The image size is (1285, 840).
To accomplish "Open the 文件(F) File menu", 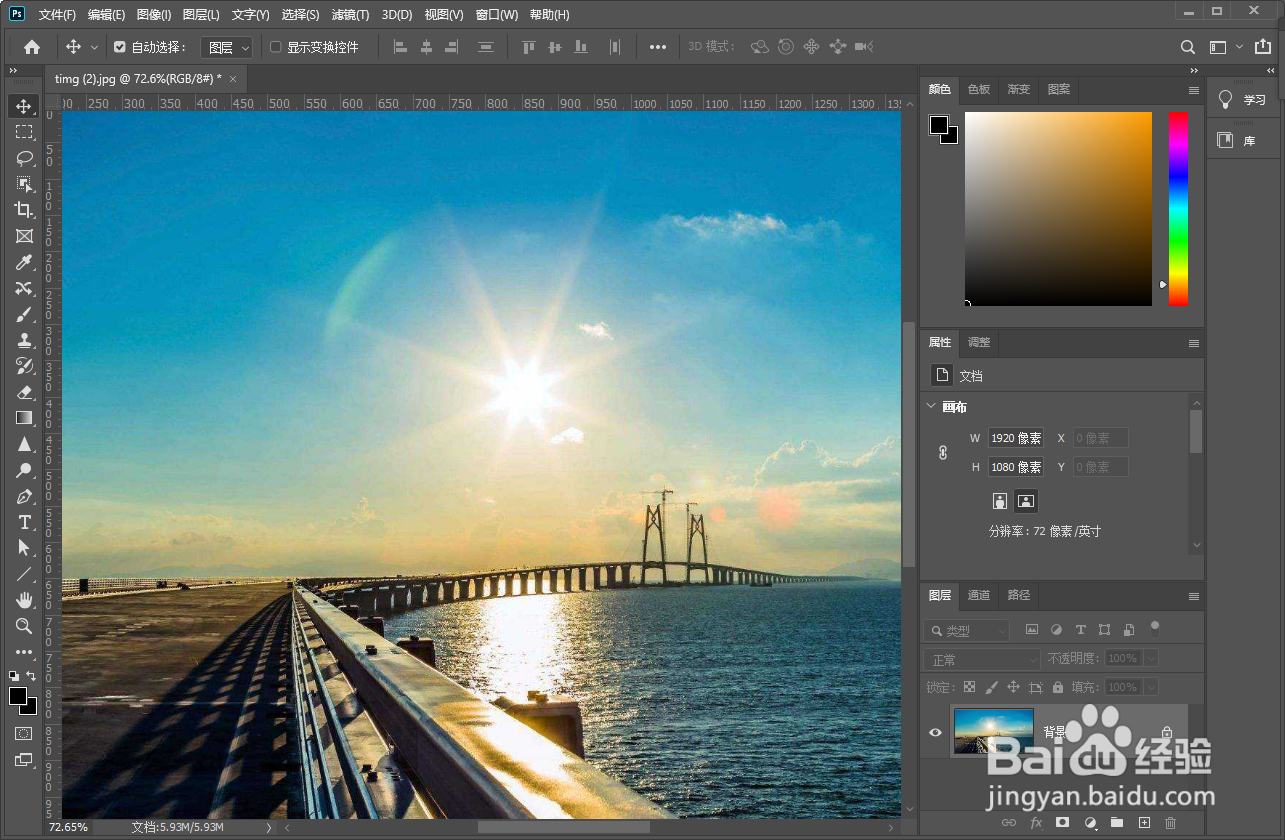I will (x=58, y=15).
